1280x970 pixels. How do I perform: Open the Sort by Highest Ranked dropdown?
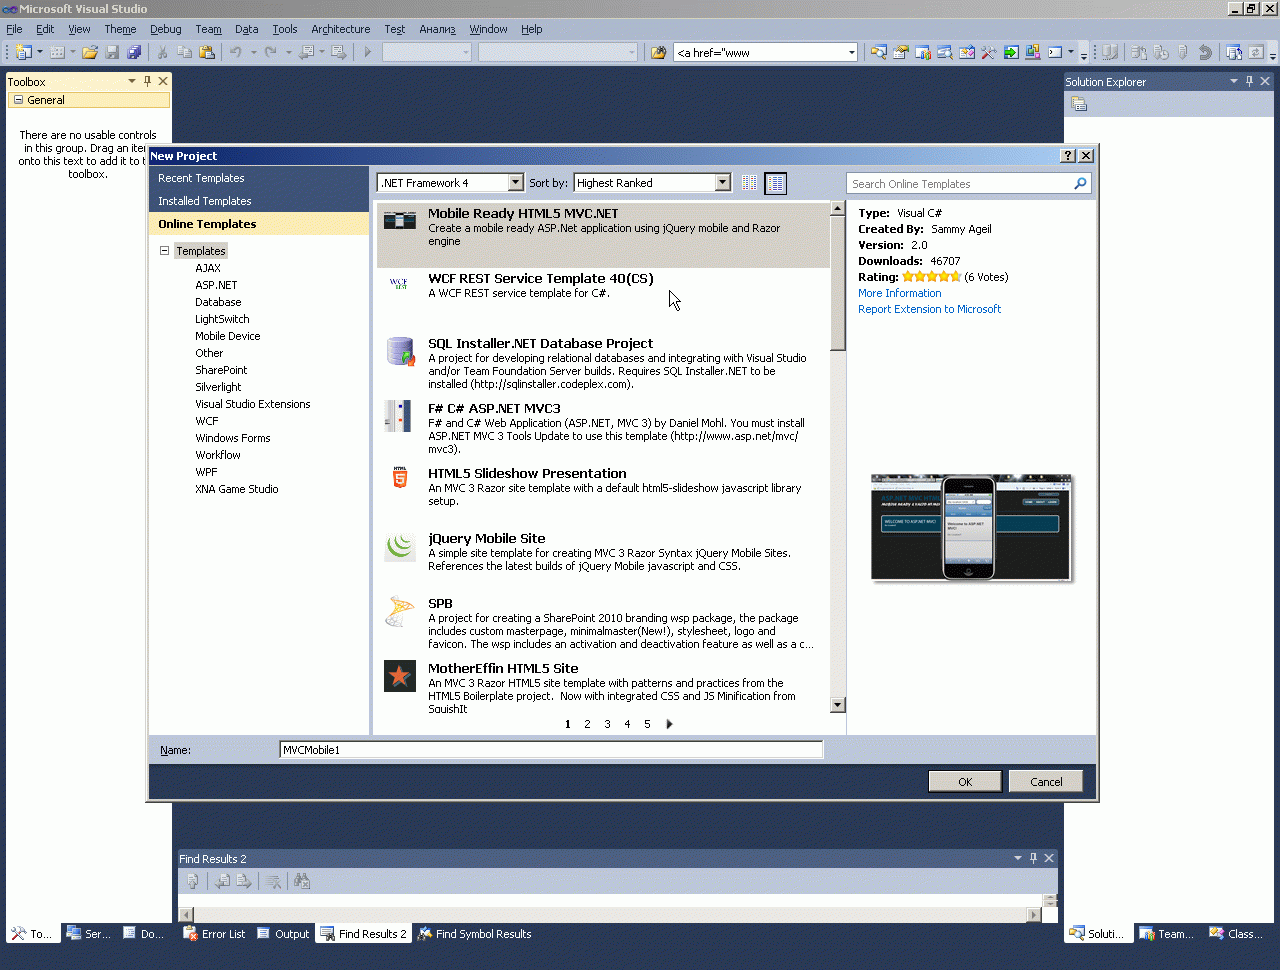pos(722,183)
